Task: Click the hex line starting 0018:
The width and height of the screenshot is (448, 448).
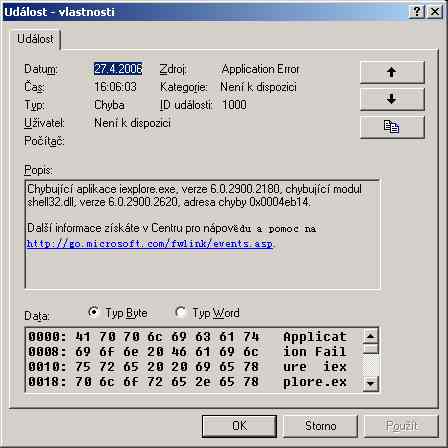Action: (x=187, y=382)
